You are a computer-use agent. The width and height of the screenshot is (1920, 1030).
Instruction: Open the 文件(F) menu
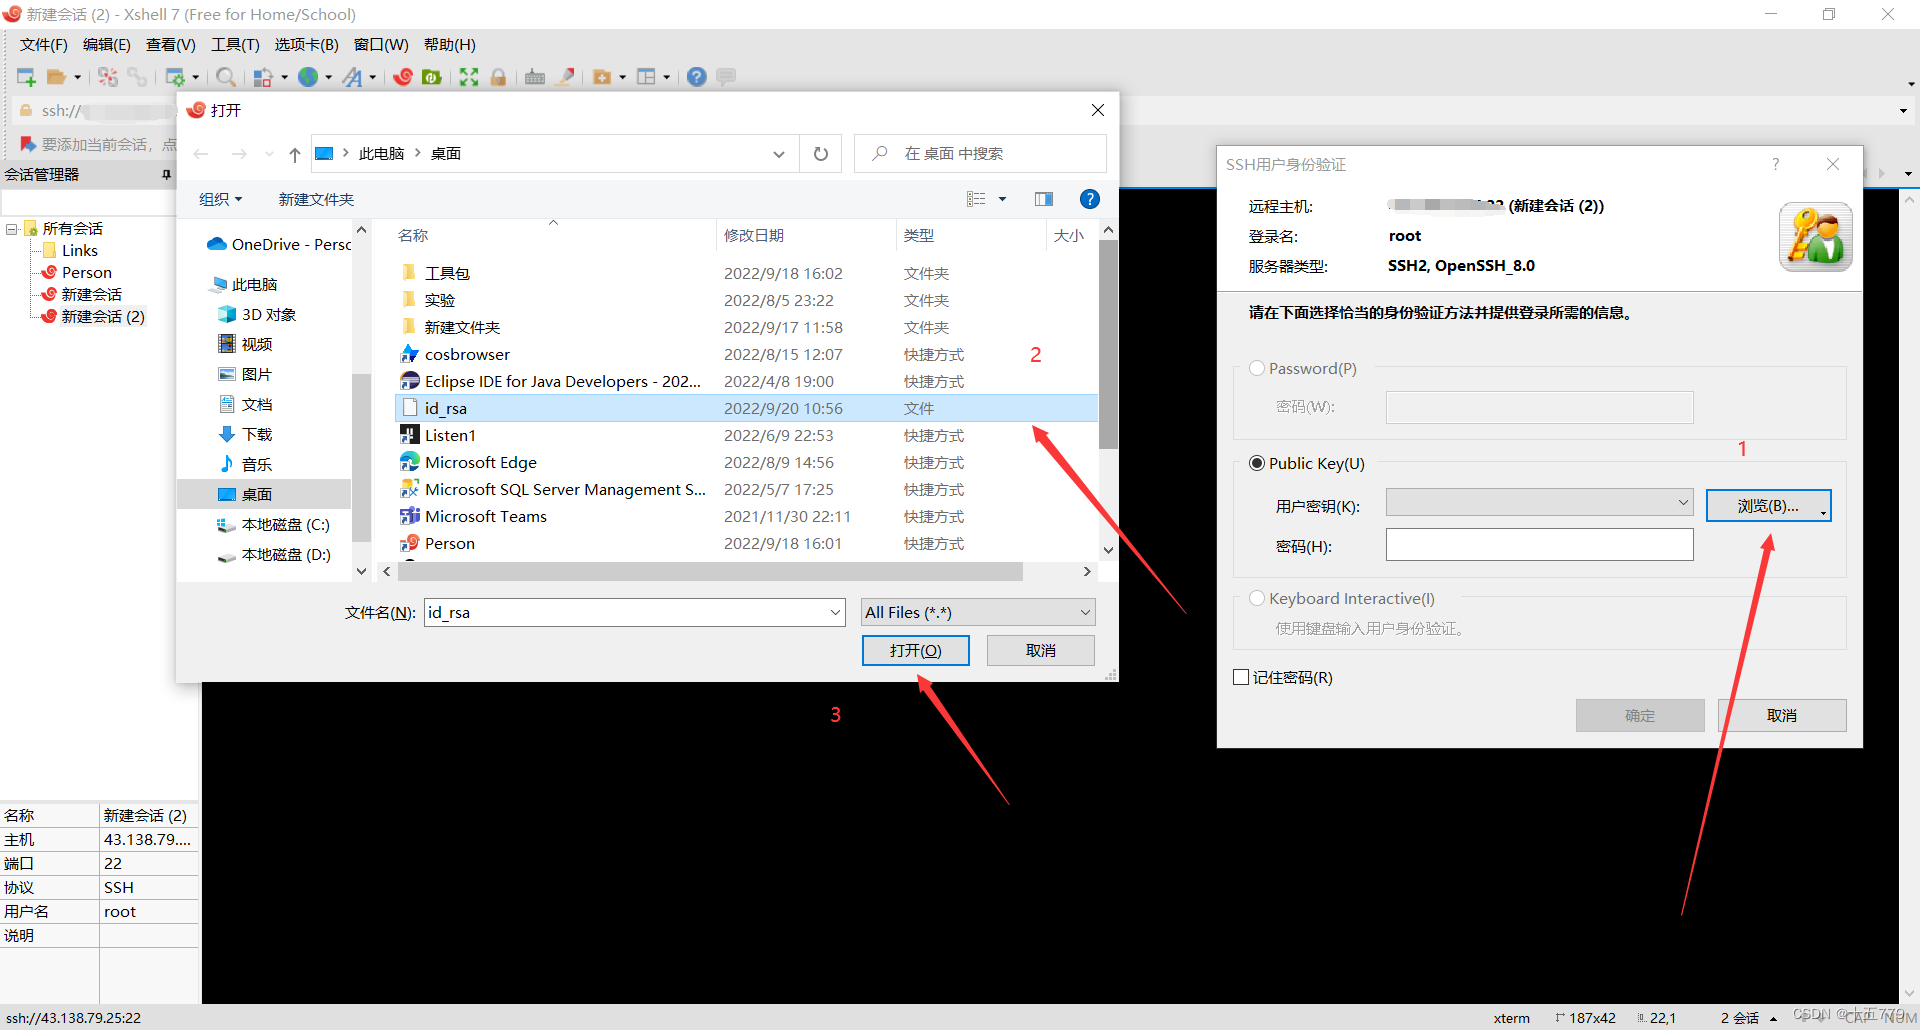(x=44, y=45)
